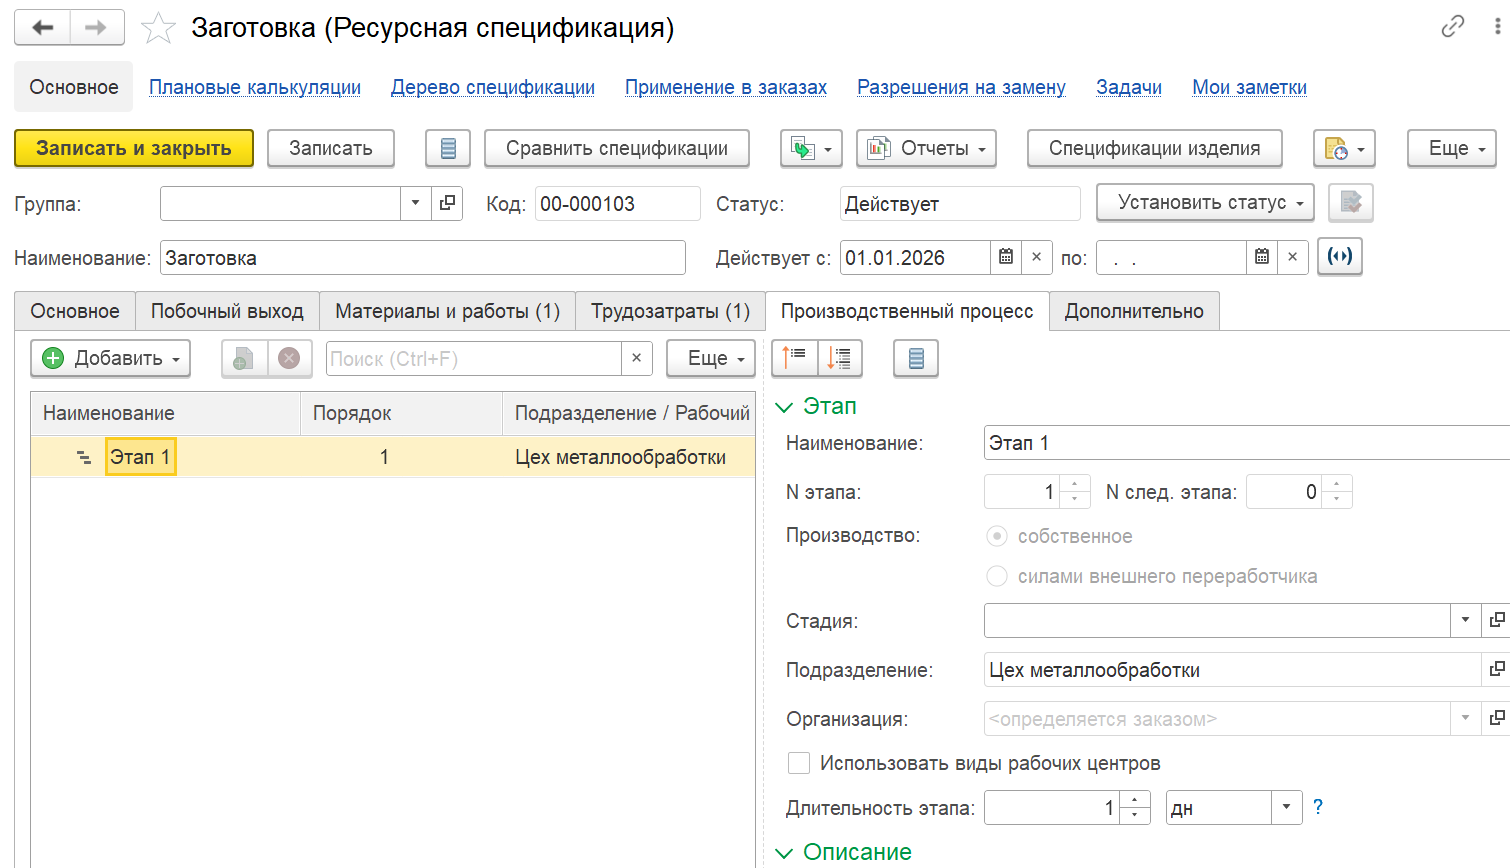Image resolution: width=1510 pixels, height=868 pixels.
Task: Expand the Группа dropdown list
Action: pos(415,203)
